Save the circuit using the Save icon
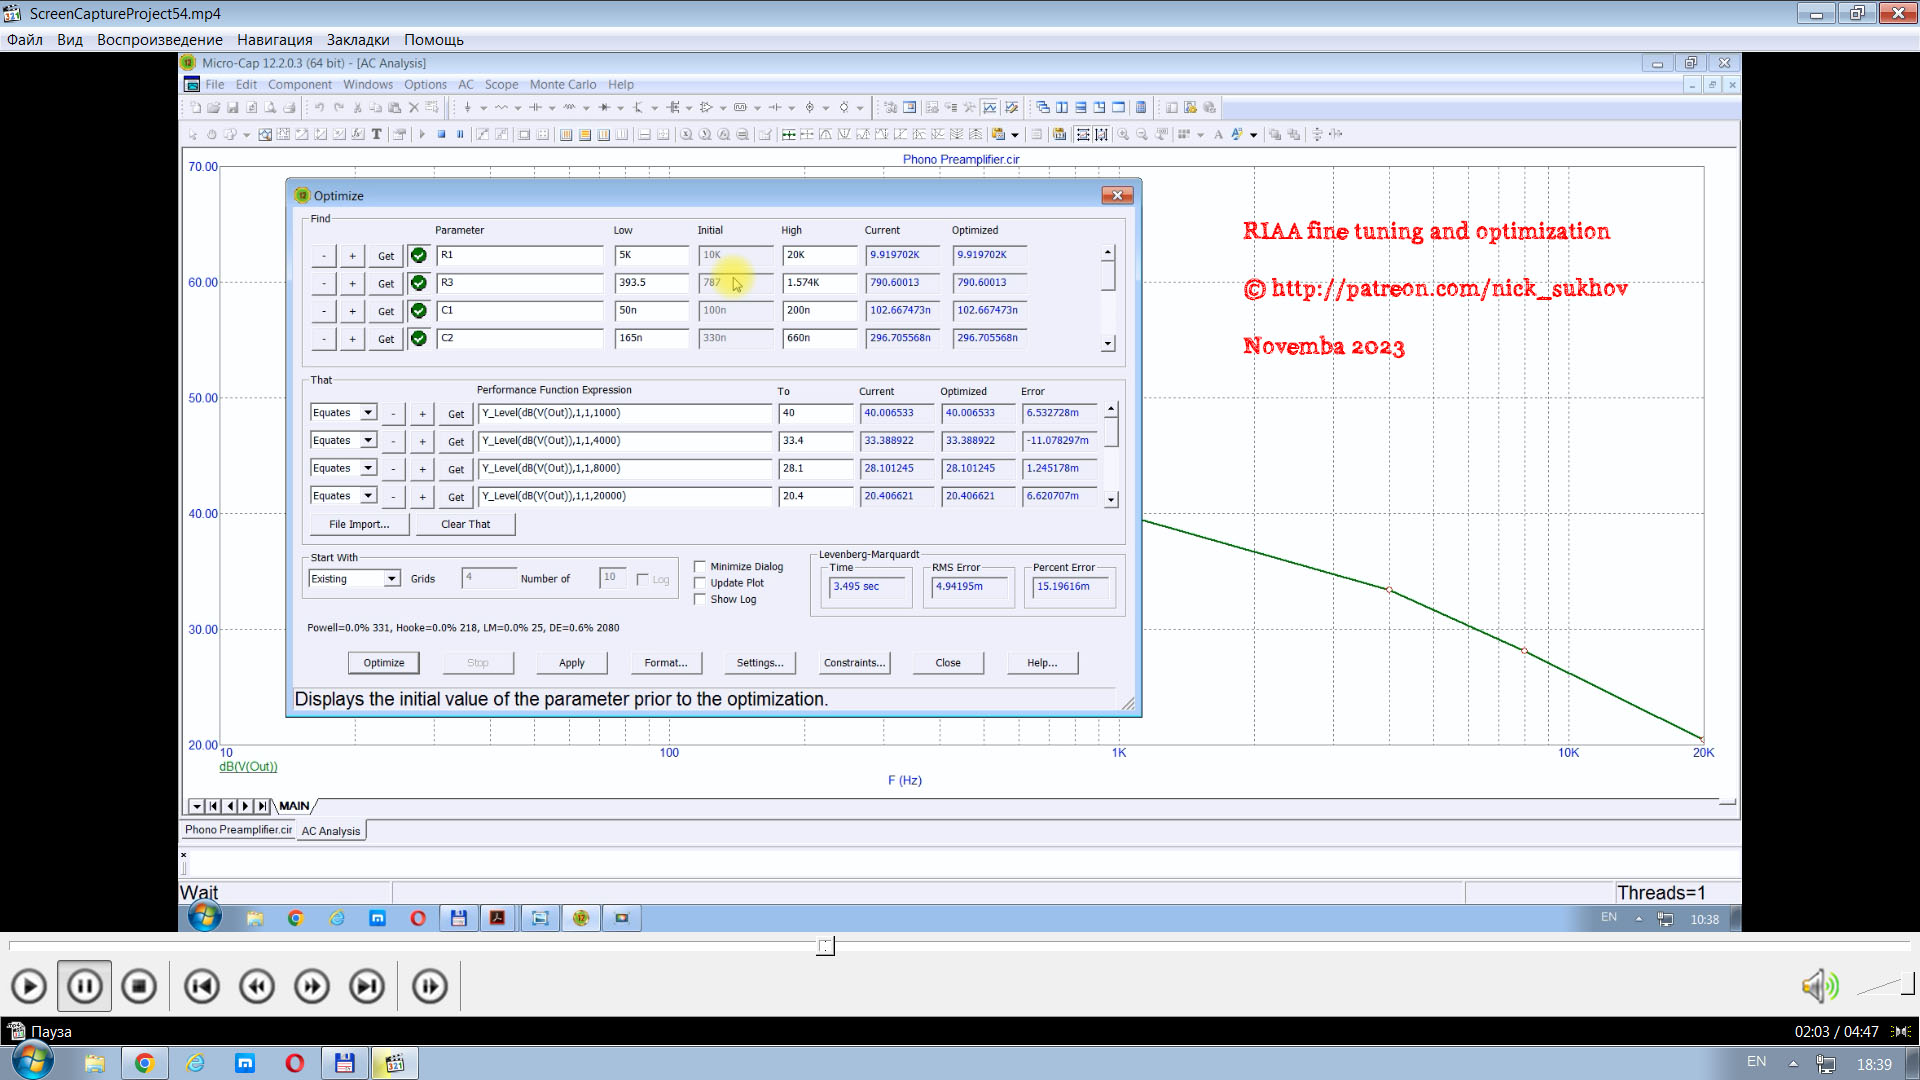Image resolution: width=1920 pixels, height=1080 pixels. (233, 107)
